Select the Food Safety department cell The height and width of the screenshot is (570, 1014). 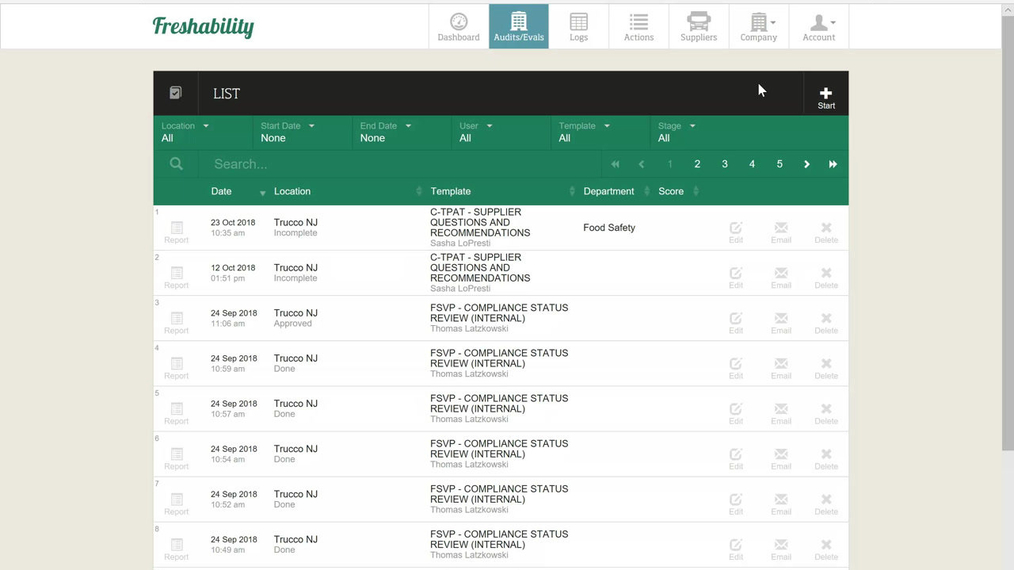click(609, 228)
